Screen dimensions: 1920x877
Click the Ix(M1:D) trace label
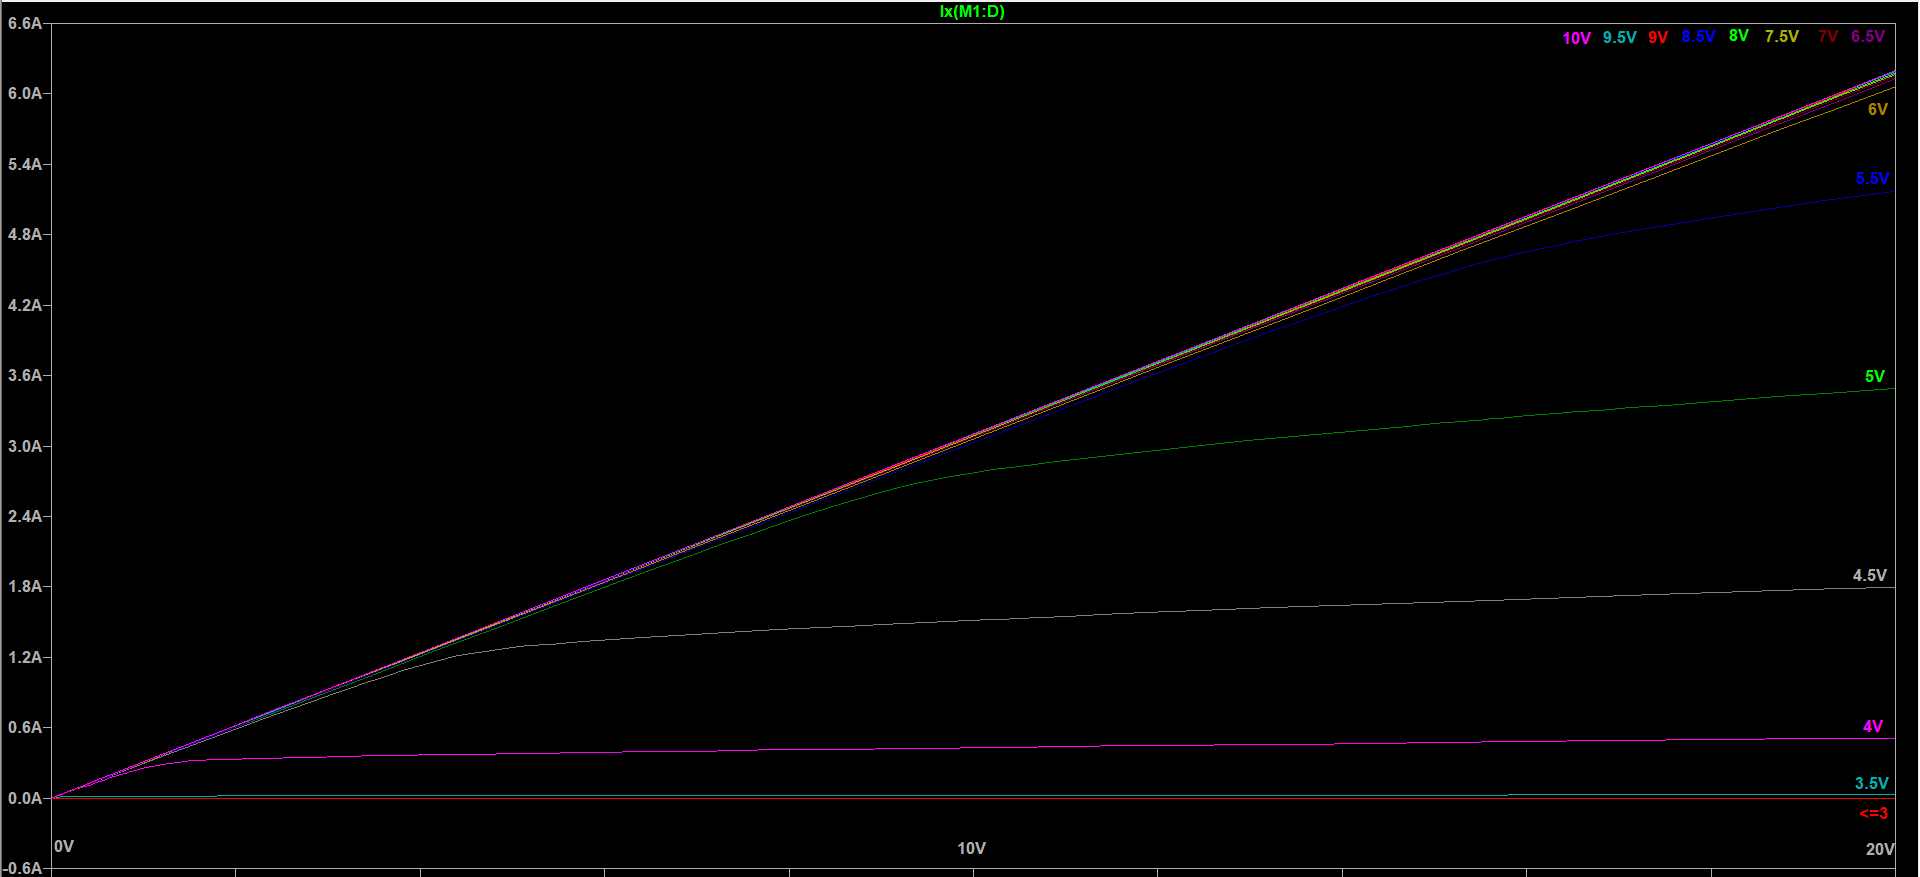pyautogui.click(x=971, y=12)
